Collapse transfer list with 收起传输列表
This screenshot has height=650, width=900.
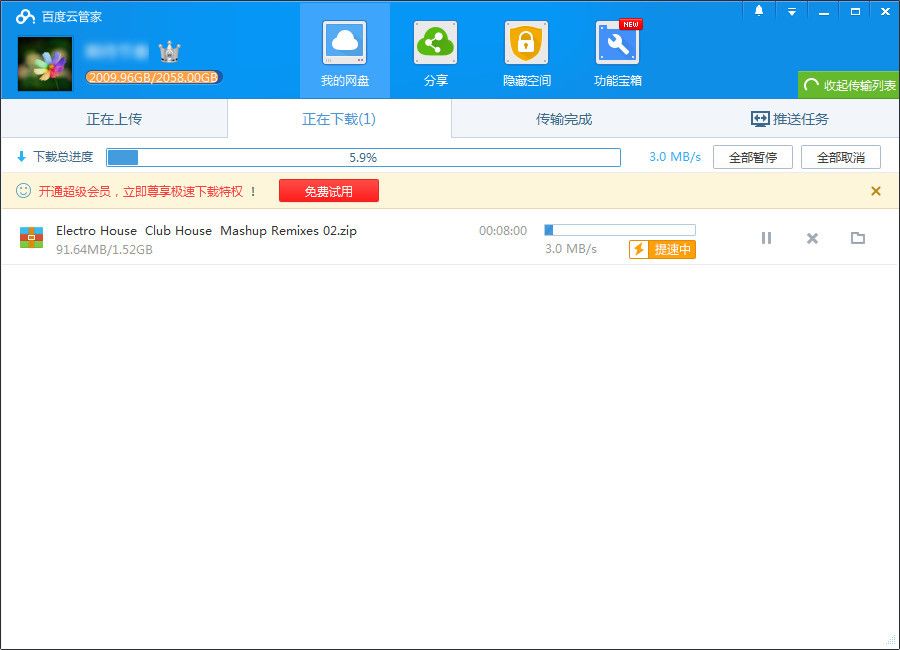click(x=849, y=85)
